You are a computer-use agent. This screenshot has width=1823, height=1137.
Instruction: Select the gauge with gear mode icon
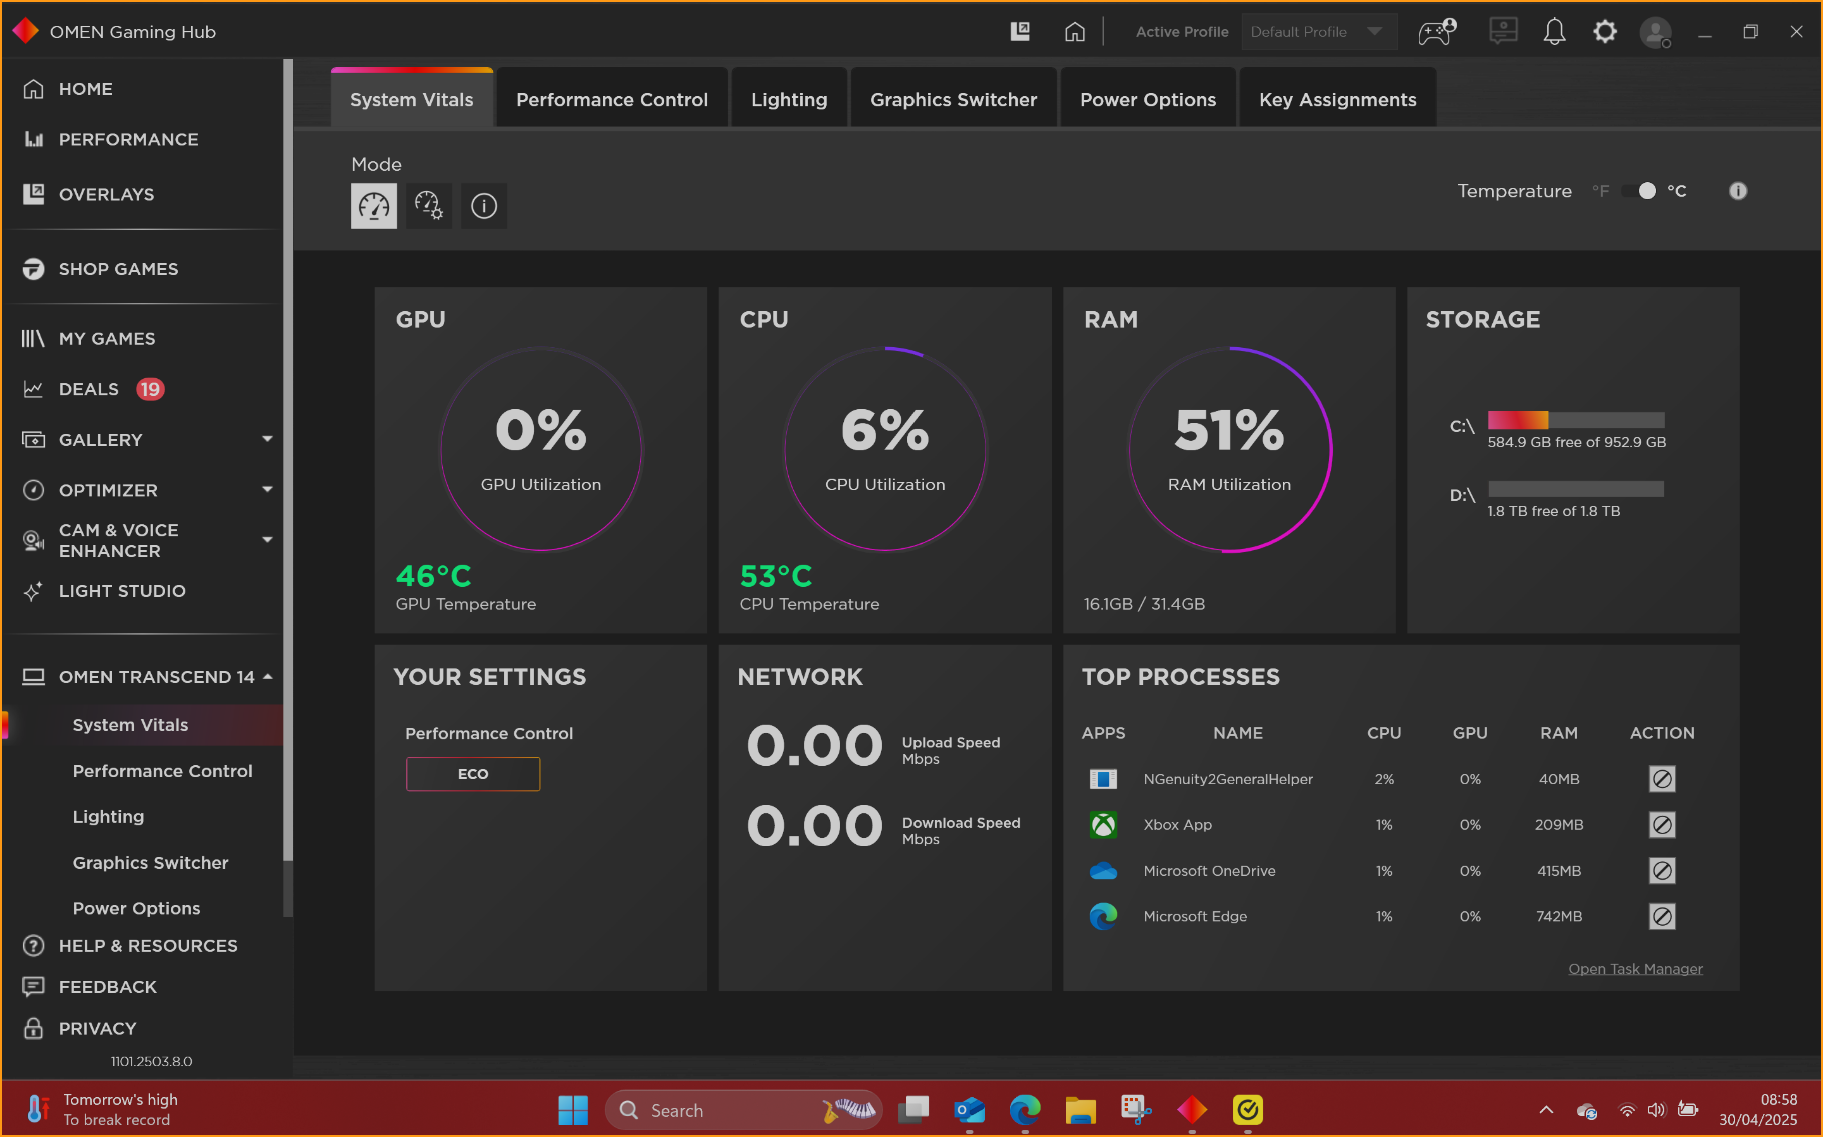(428, 206)
